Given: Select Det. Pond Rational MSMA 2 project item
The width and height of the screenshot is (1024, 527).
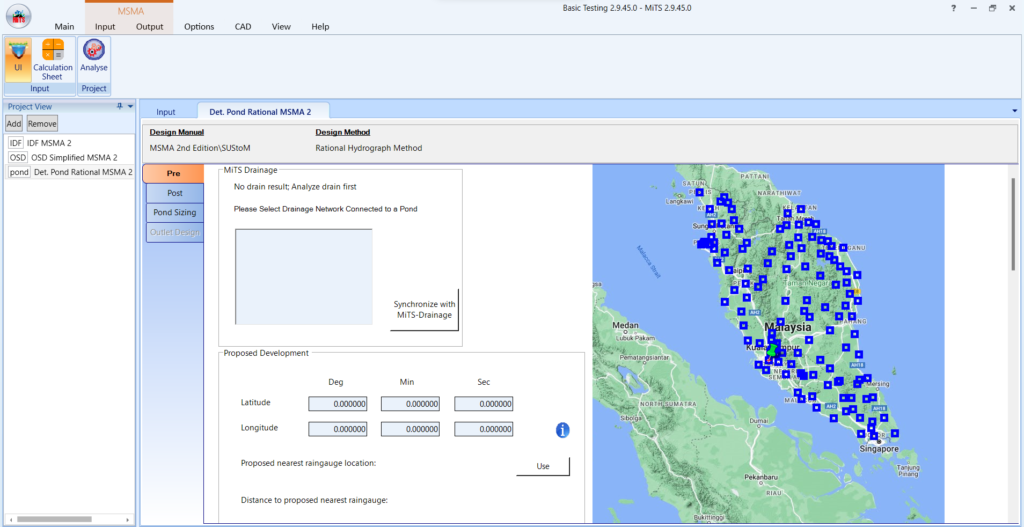Looking at the screenshot, I should tap(70, 172).
